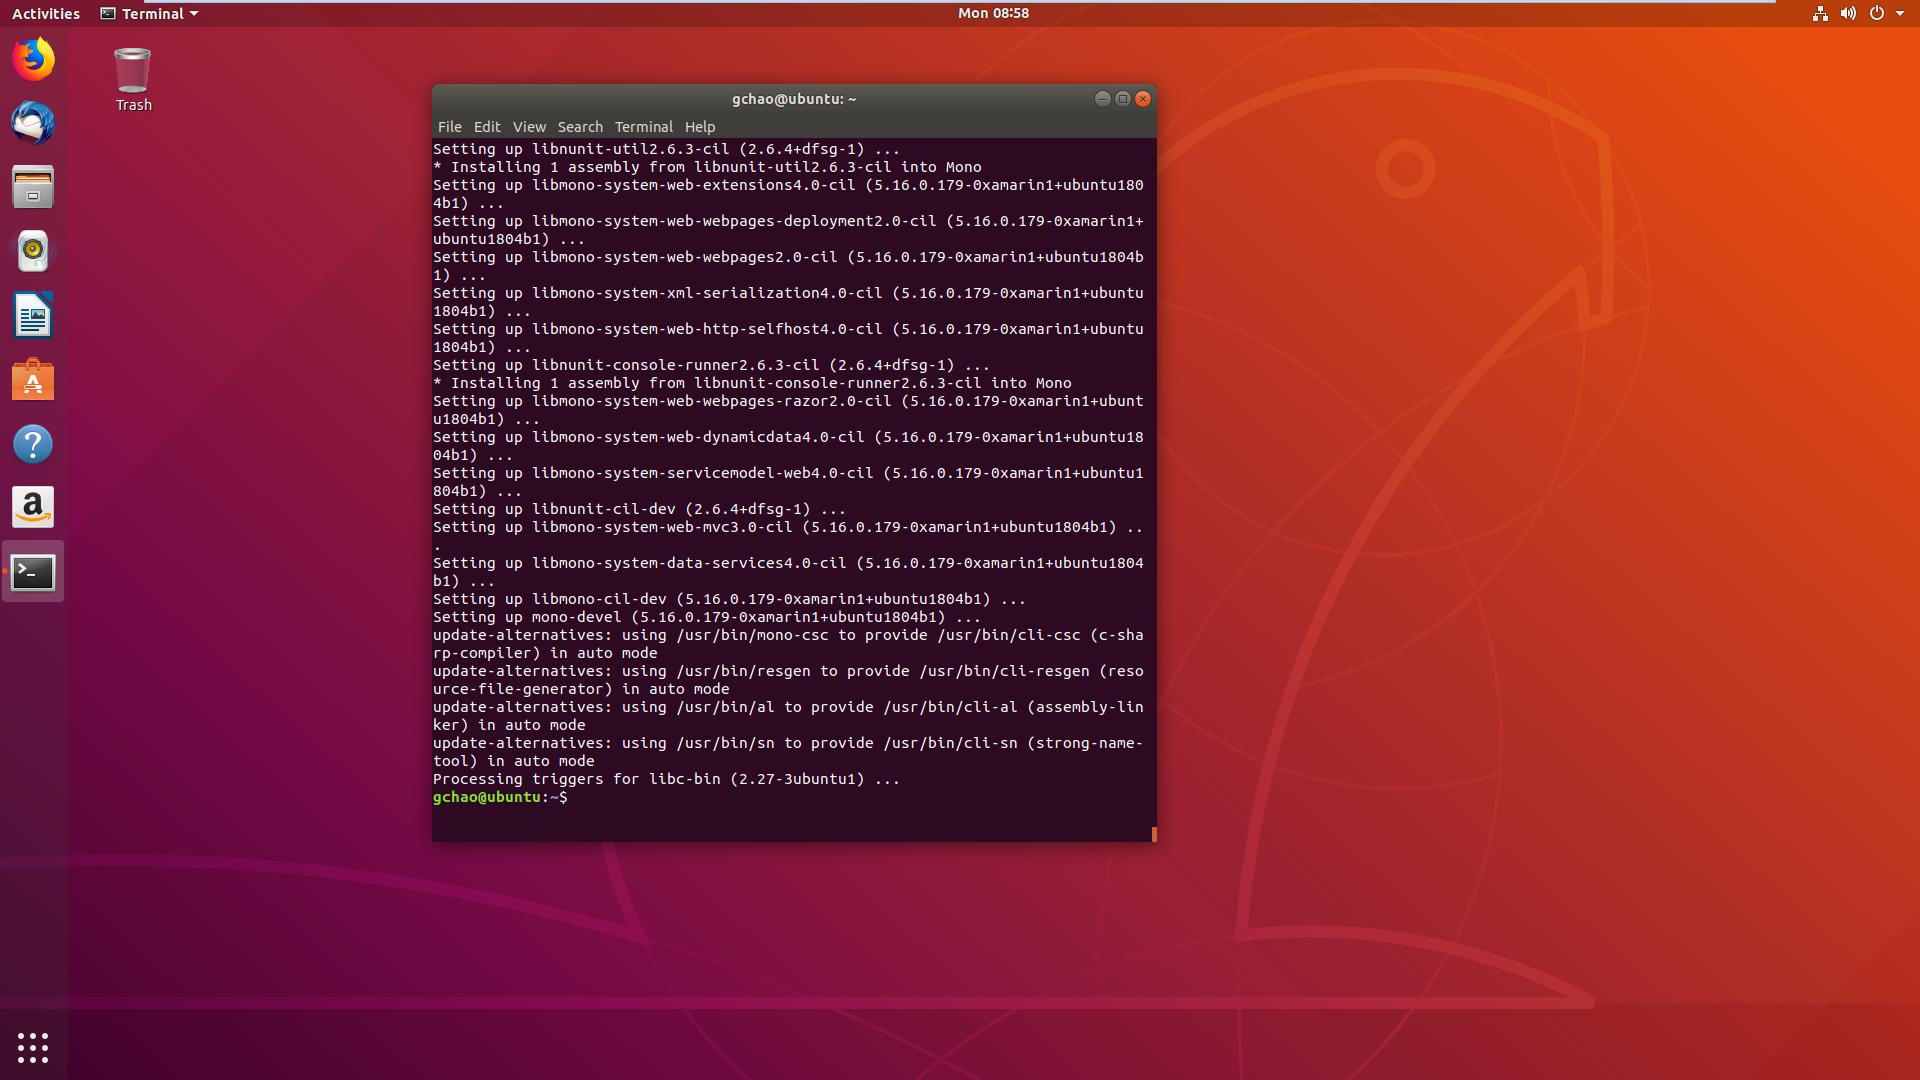Image resolution: width=1920 pixels, height=1080 pixels.
Task: Click the Help menu item
Action: (x=699, y=125)
